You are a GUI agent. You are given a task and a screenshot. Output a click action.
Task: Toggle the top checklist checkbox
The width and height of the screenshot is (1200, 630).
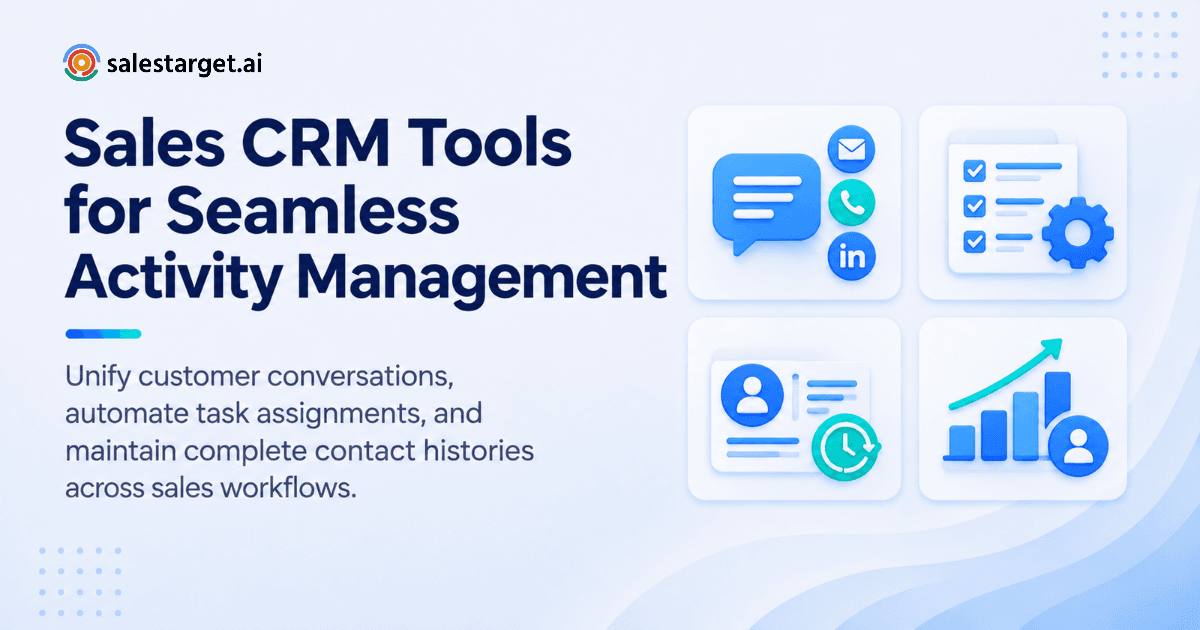[973, 171]
